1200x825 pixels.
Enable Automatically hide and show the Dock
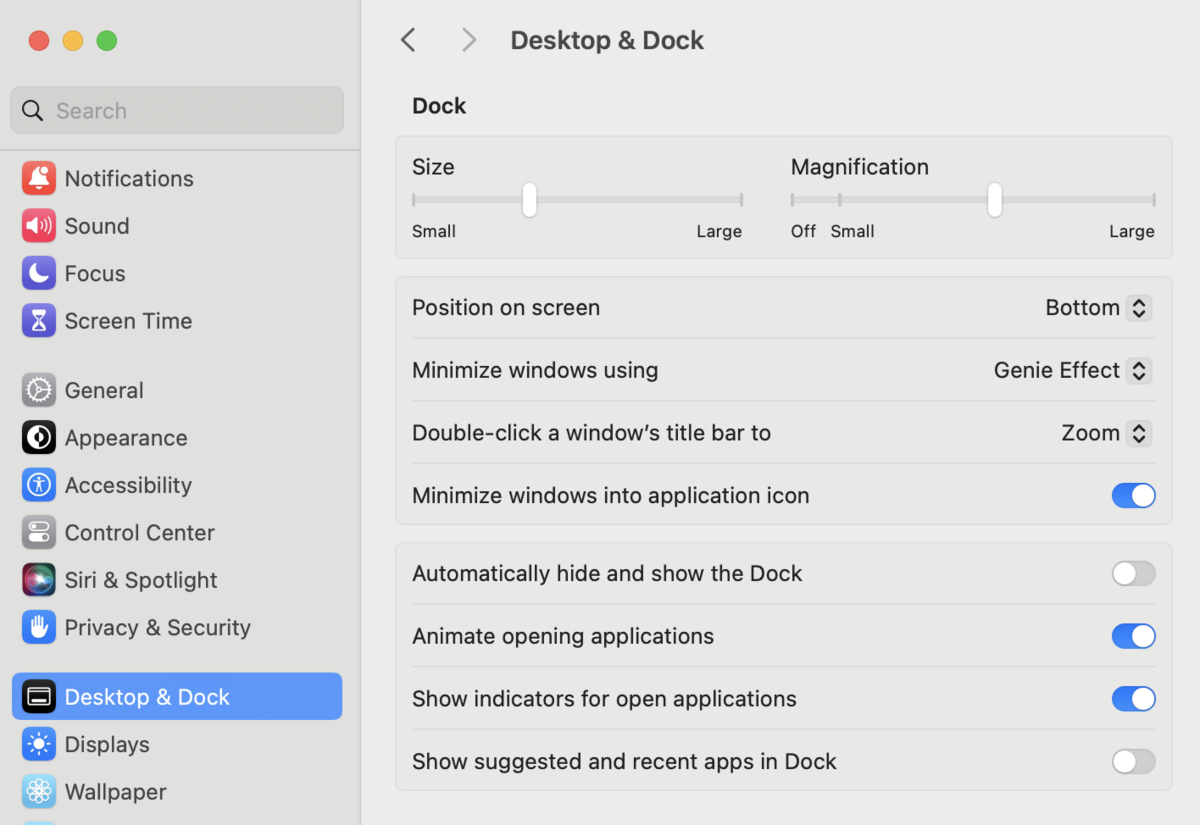coord(1133,573)
